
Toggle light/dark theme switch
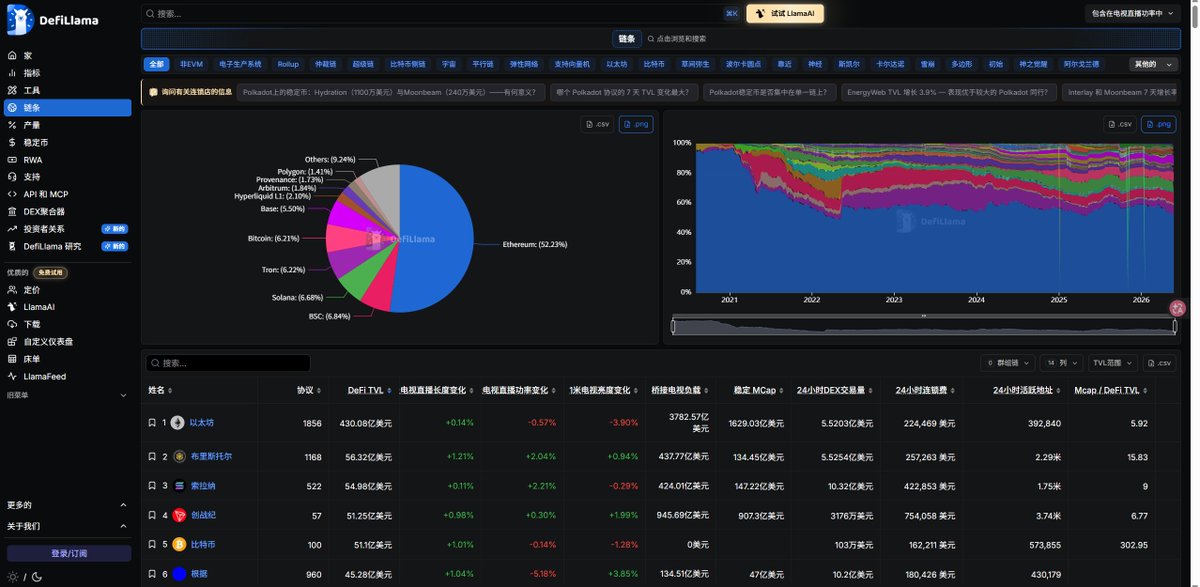pyautogui.click(x=24, y=576)
